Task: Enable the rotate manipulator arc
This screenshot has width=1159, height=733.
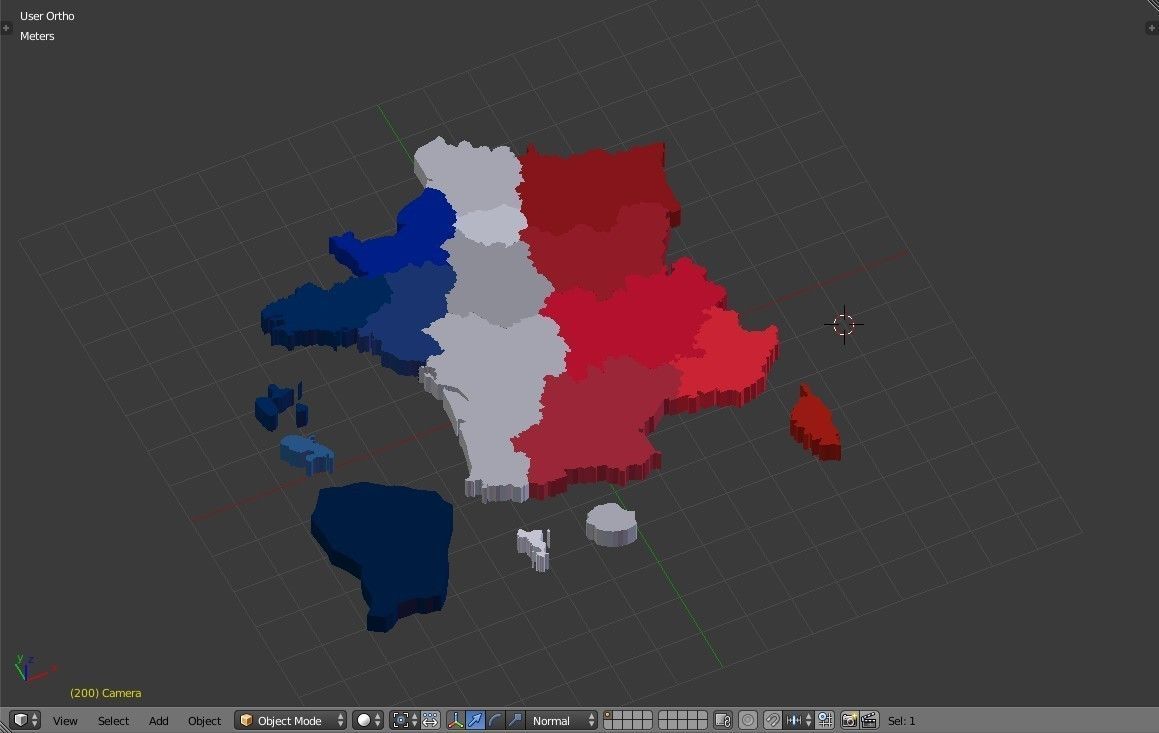Action: point(495,720)
